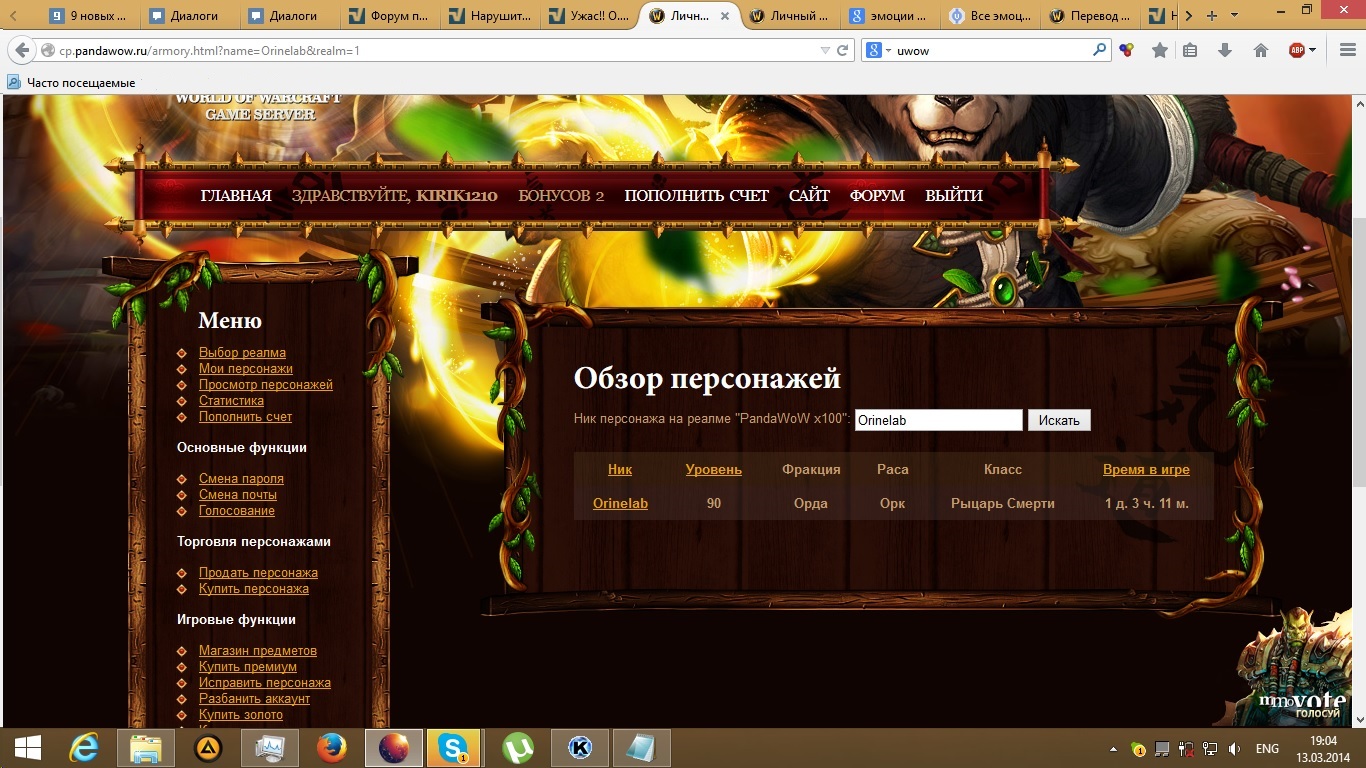Open 'Смена пароля' link
The width and height of the screenshot is (1366, 768).
[x=241, y=479]
